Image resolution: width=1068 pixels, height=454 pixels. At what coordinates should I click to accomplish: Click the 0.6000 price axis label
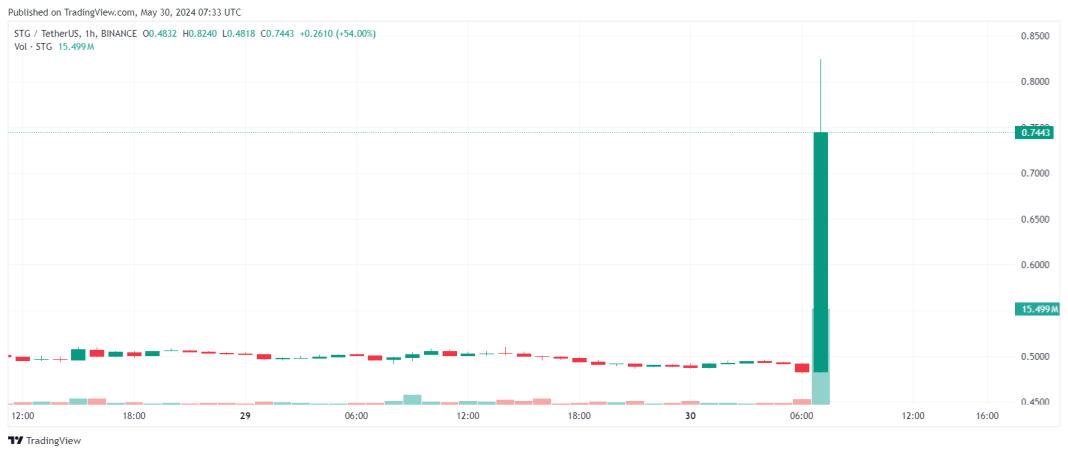click(1034, 265)
